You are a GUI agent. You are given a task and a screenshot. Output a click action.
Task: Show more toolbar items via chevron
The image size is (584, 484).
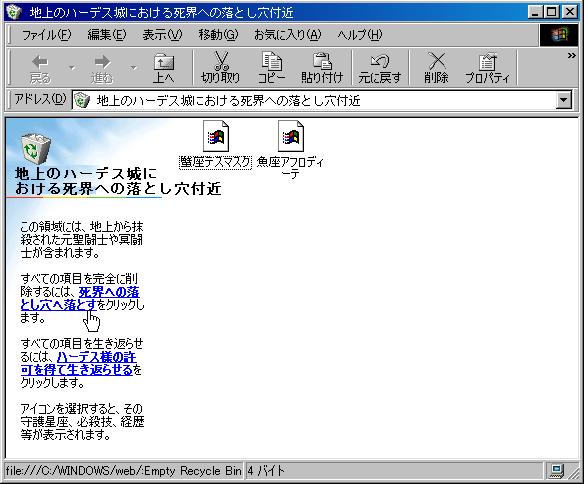click(x=571, y=56)
